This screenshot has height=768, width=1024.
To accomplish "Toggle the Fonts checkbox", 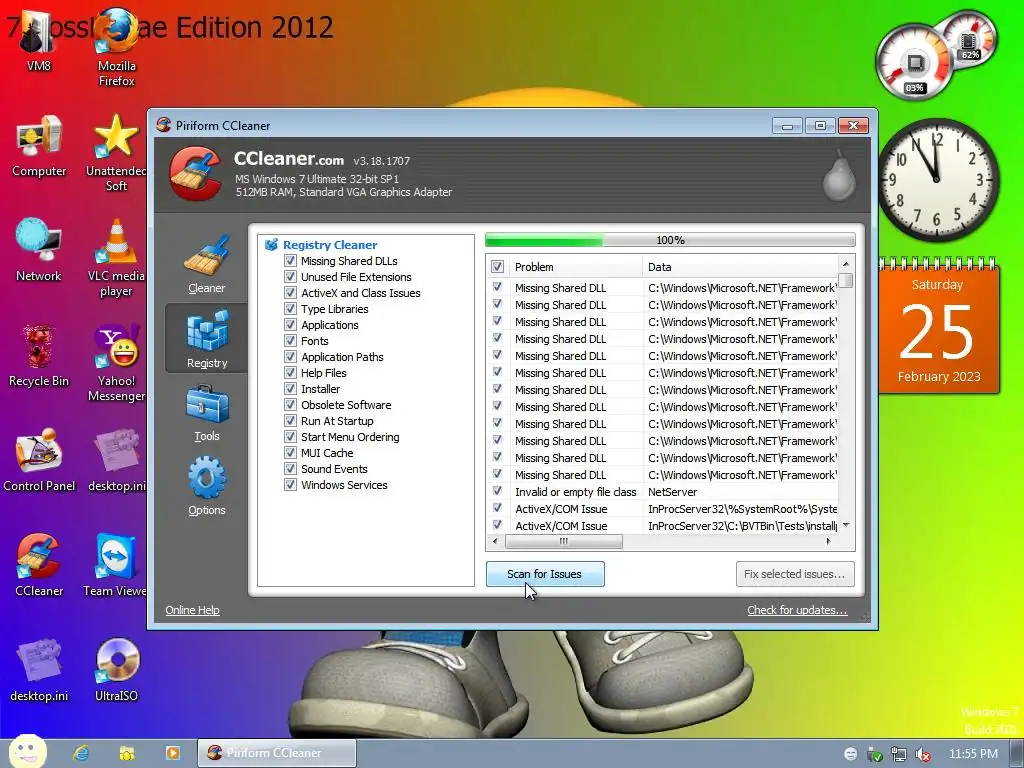I will tap(290, 340).
